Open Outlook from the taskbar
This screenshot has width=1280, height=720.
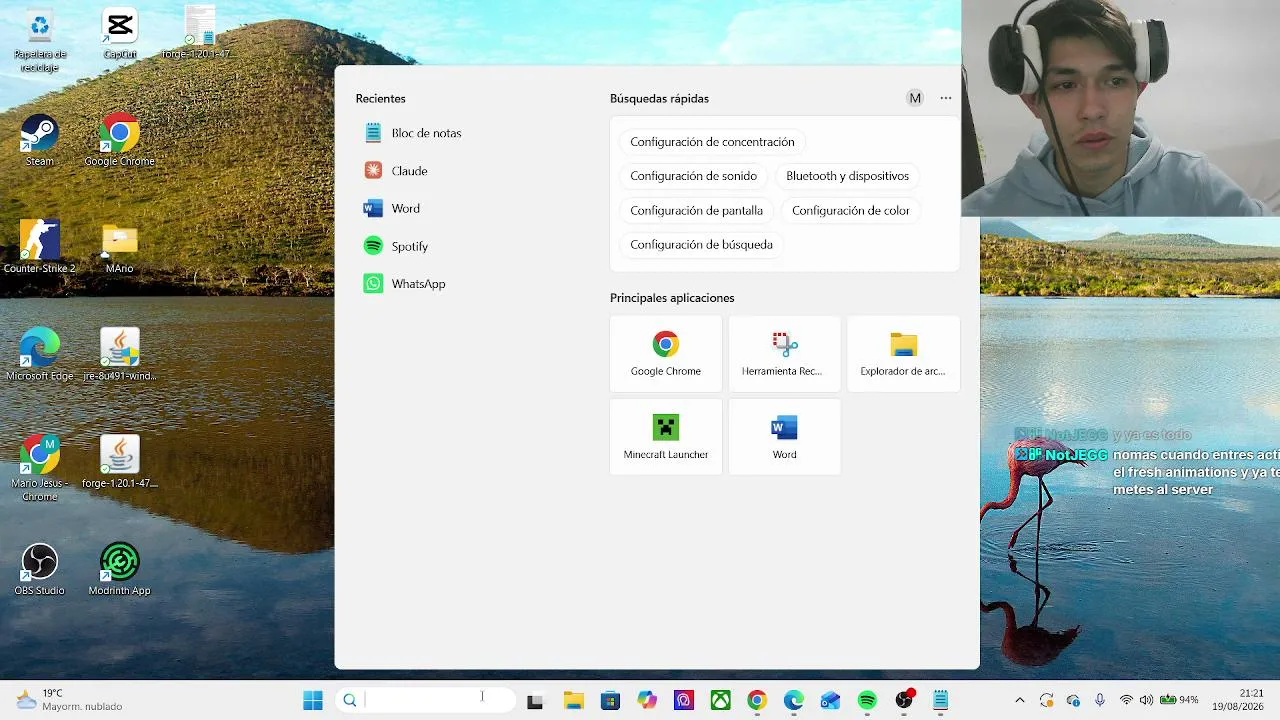pyautogui.click(x=830, y=700)
